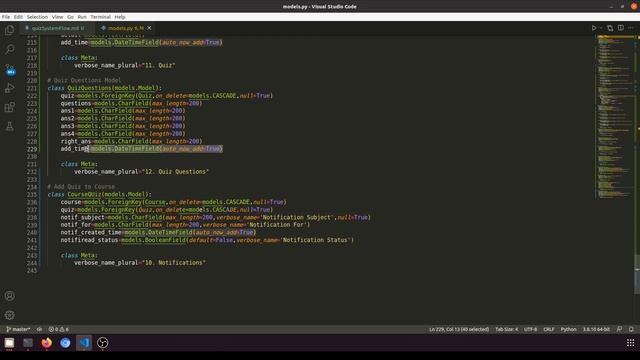The height and width of the screenshot is (360, 640).
Task: Open the Go menu
Action: (70, 17)
